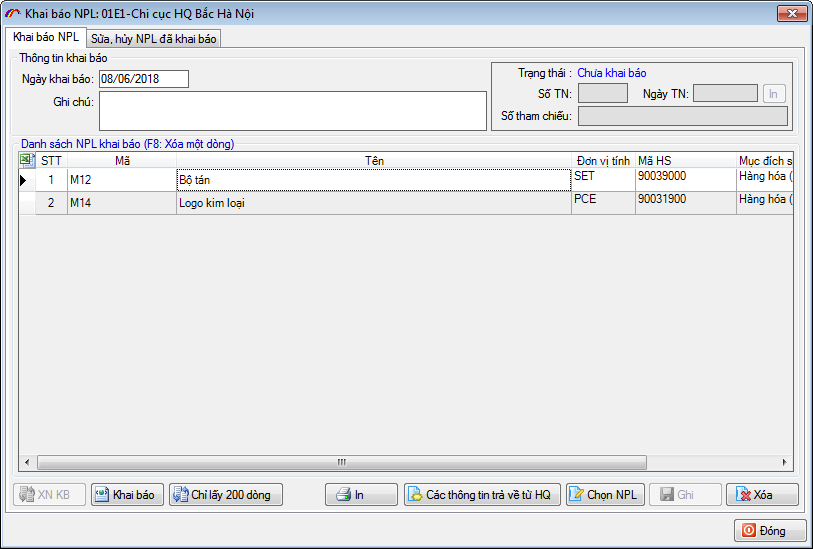This screenshot has width=813, height=549.
Task: Switch to Sửa, hủy NPL đã khai báo tab
Action: click(154, 39)
